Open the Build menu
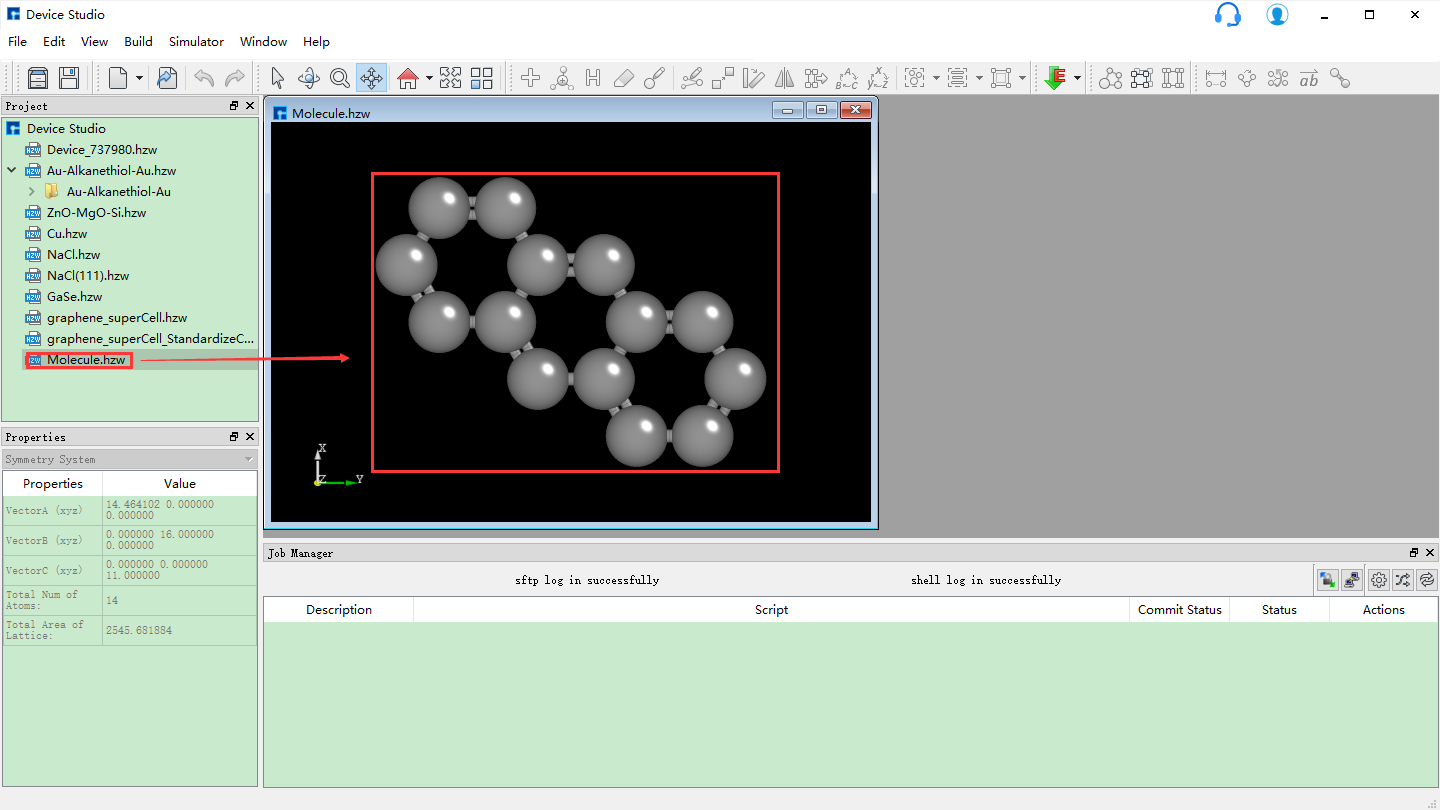Viewport: 1440px width, 810px height. pyautogui.click(x=138, y=41)
